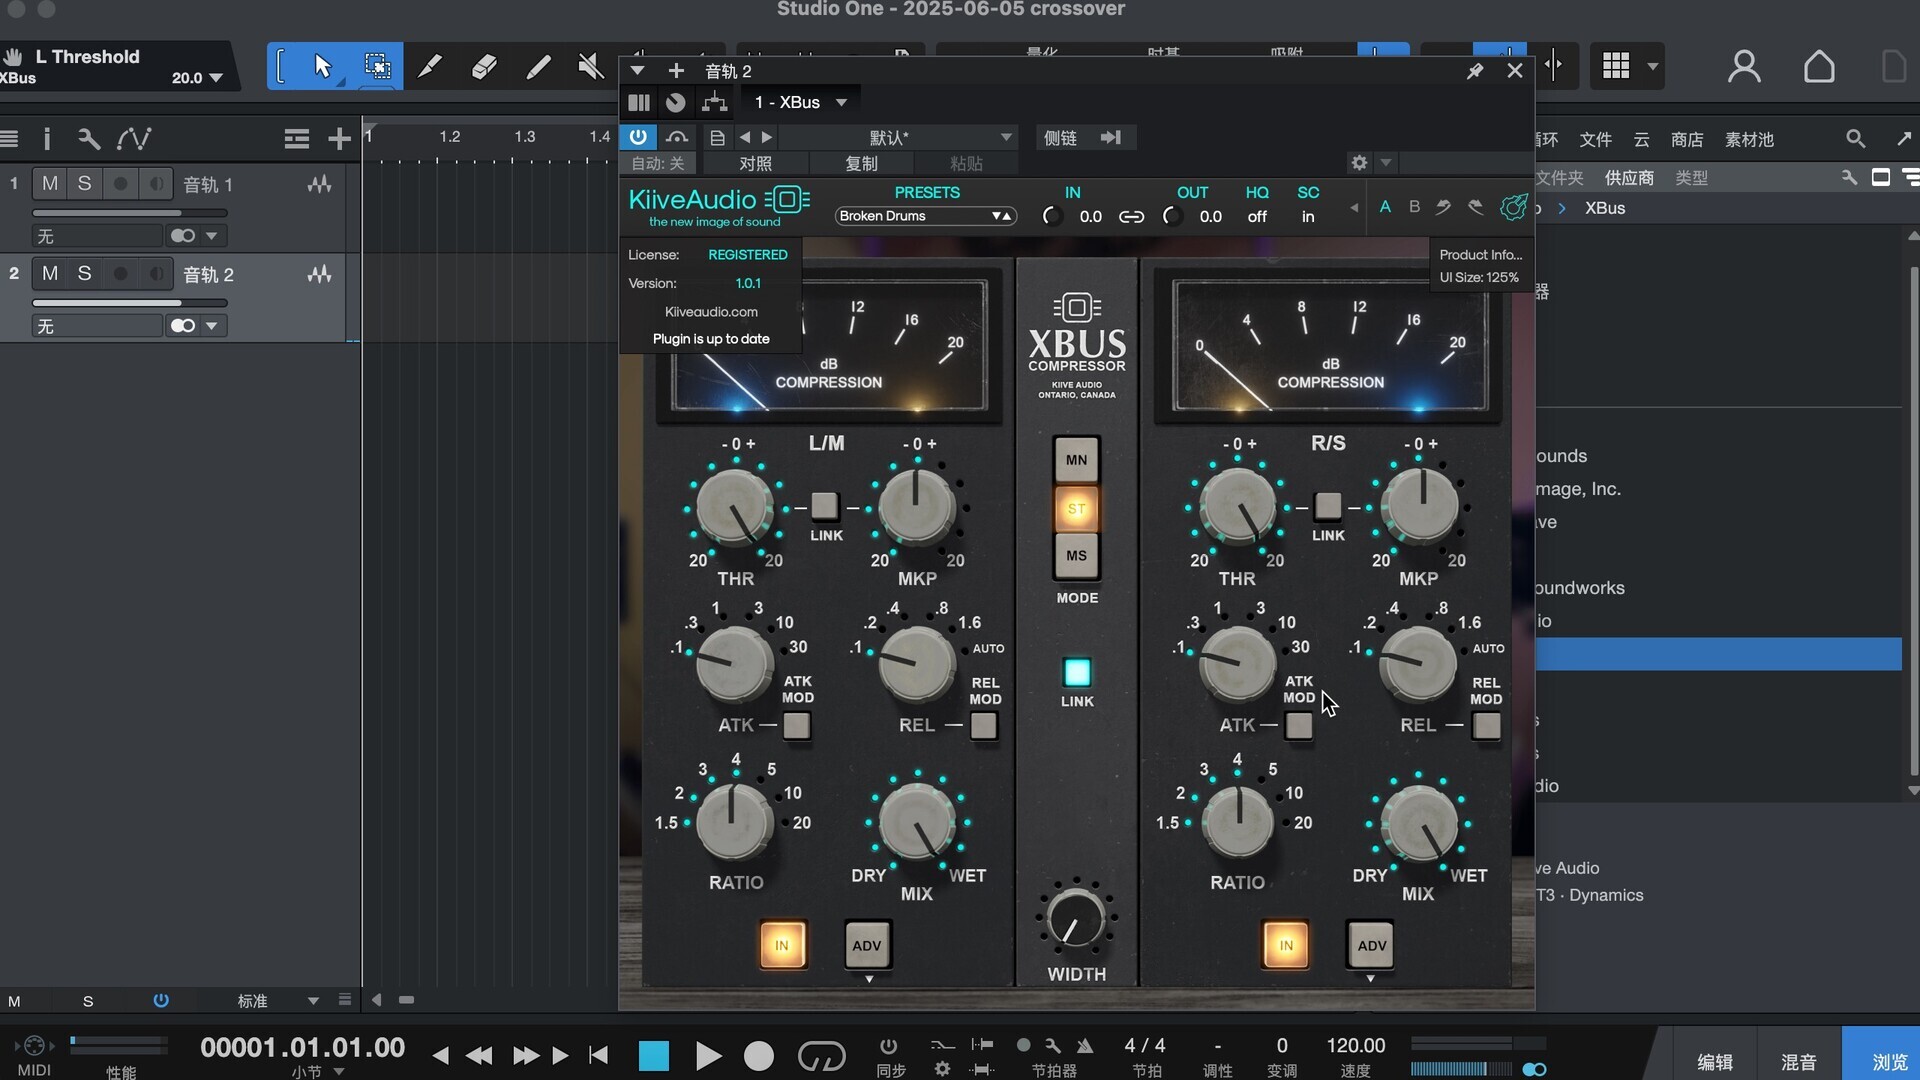Click the plugin routing icon
This screenshot has height=1080, width=1920.
714,102
